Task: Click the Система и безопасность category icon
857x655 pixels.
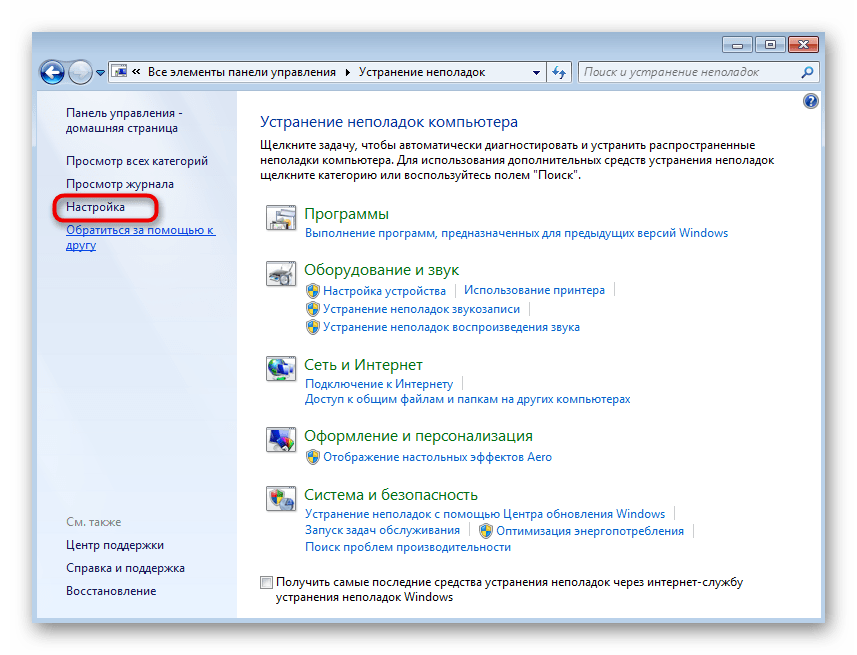Action: 281,499
